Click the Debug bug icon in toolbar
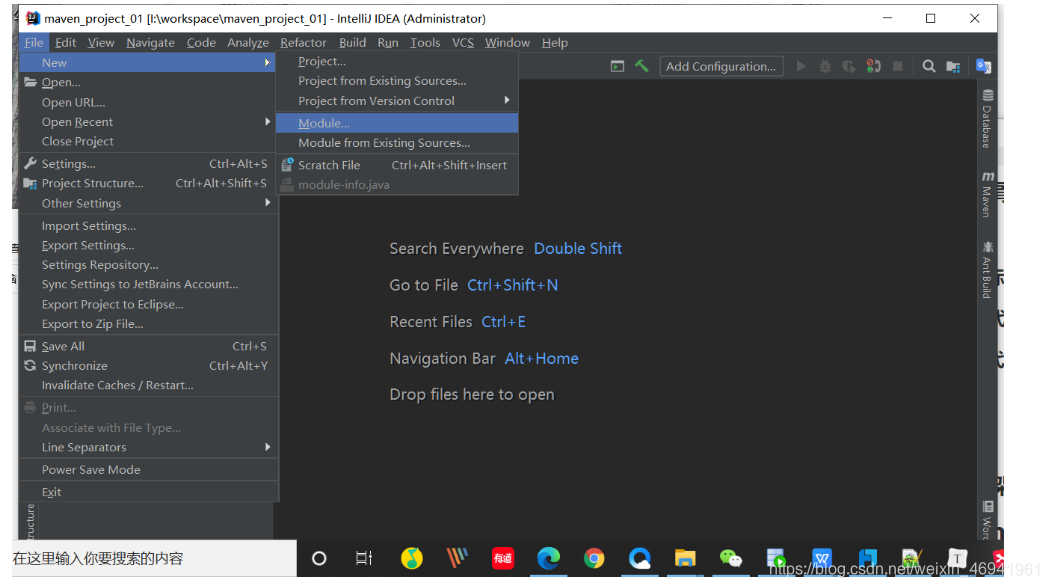Image resolution: width=1049 pixels, height=588 pixels. 826,66
